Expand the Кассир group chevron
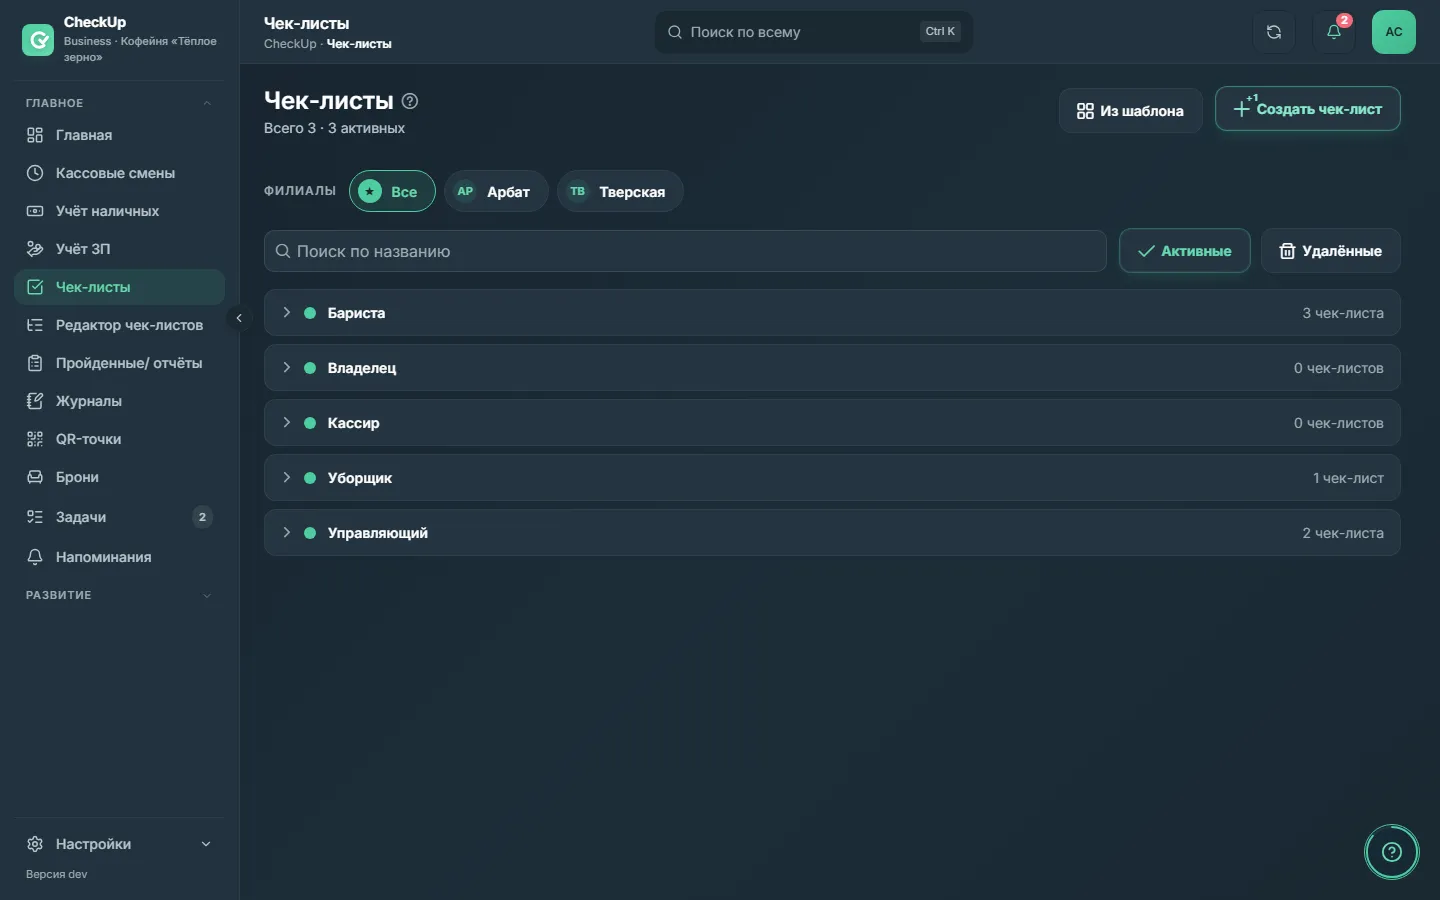 (x=286, y=423)
